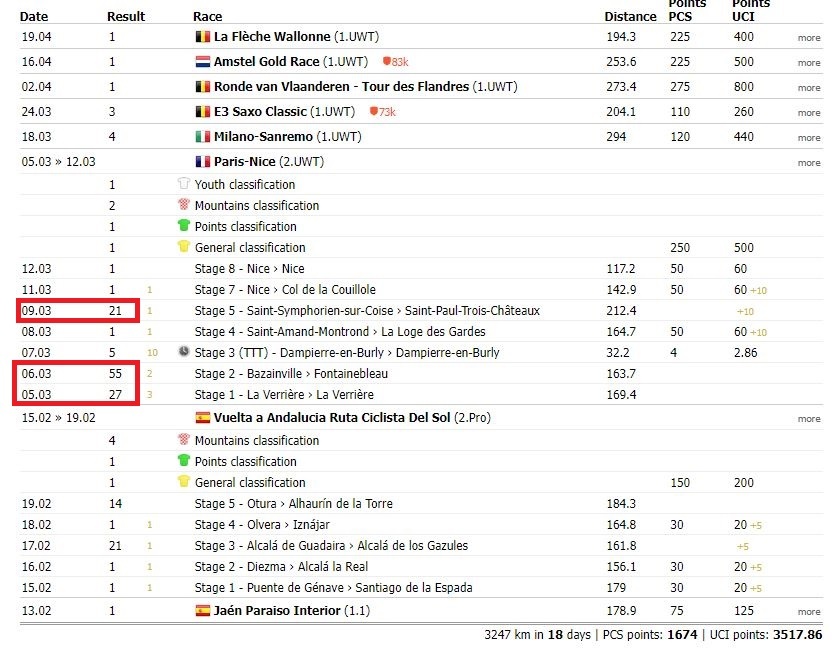
Task: Open the Amstel Gold Race link
Action: click(x=266, y=62)
